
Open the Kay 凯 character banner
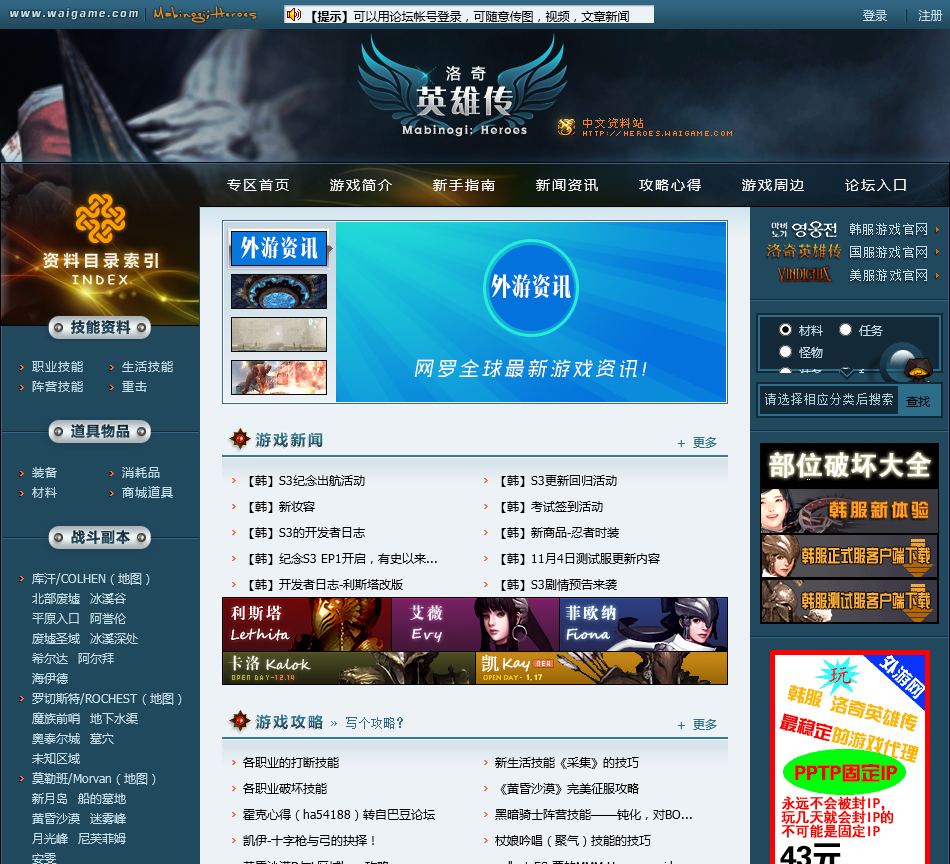pyautogui.click(x=602, y=668)
